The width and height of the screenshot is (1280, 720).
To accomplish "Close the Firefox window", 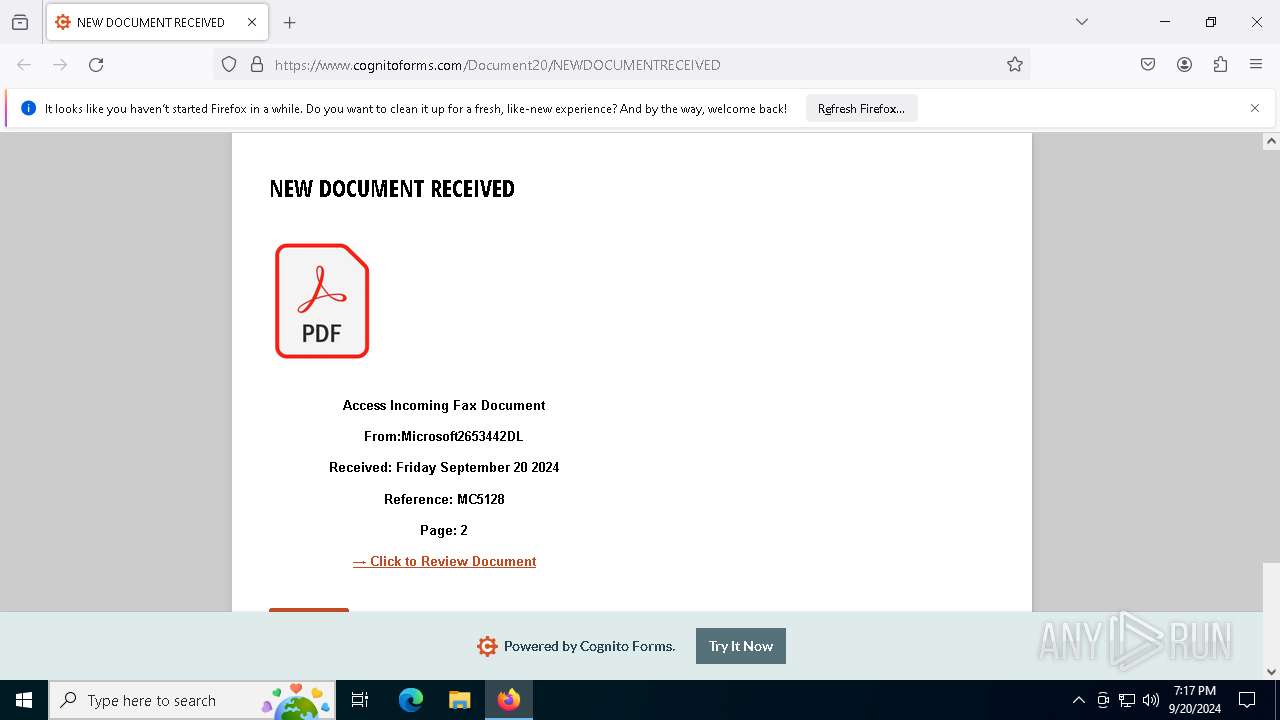I will point(1257,22).
